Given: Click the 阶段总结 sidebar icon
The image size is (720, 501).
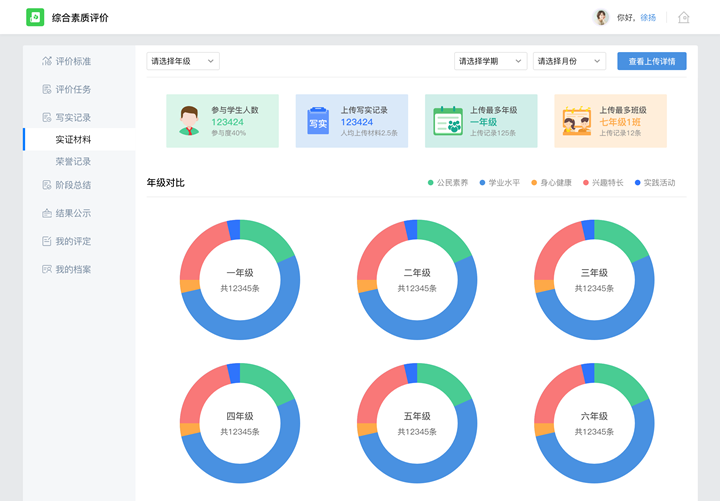Looking at the screenshot, I should [x=47, y=185].
